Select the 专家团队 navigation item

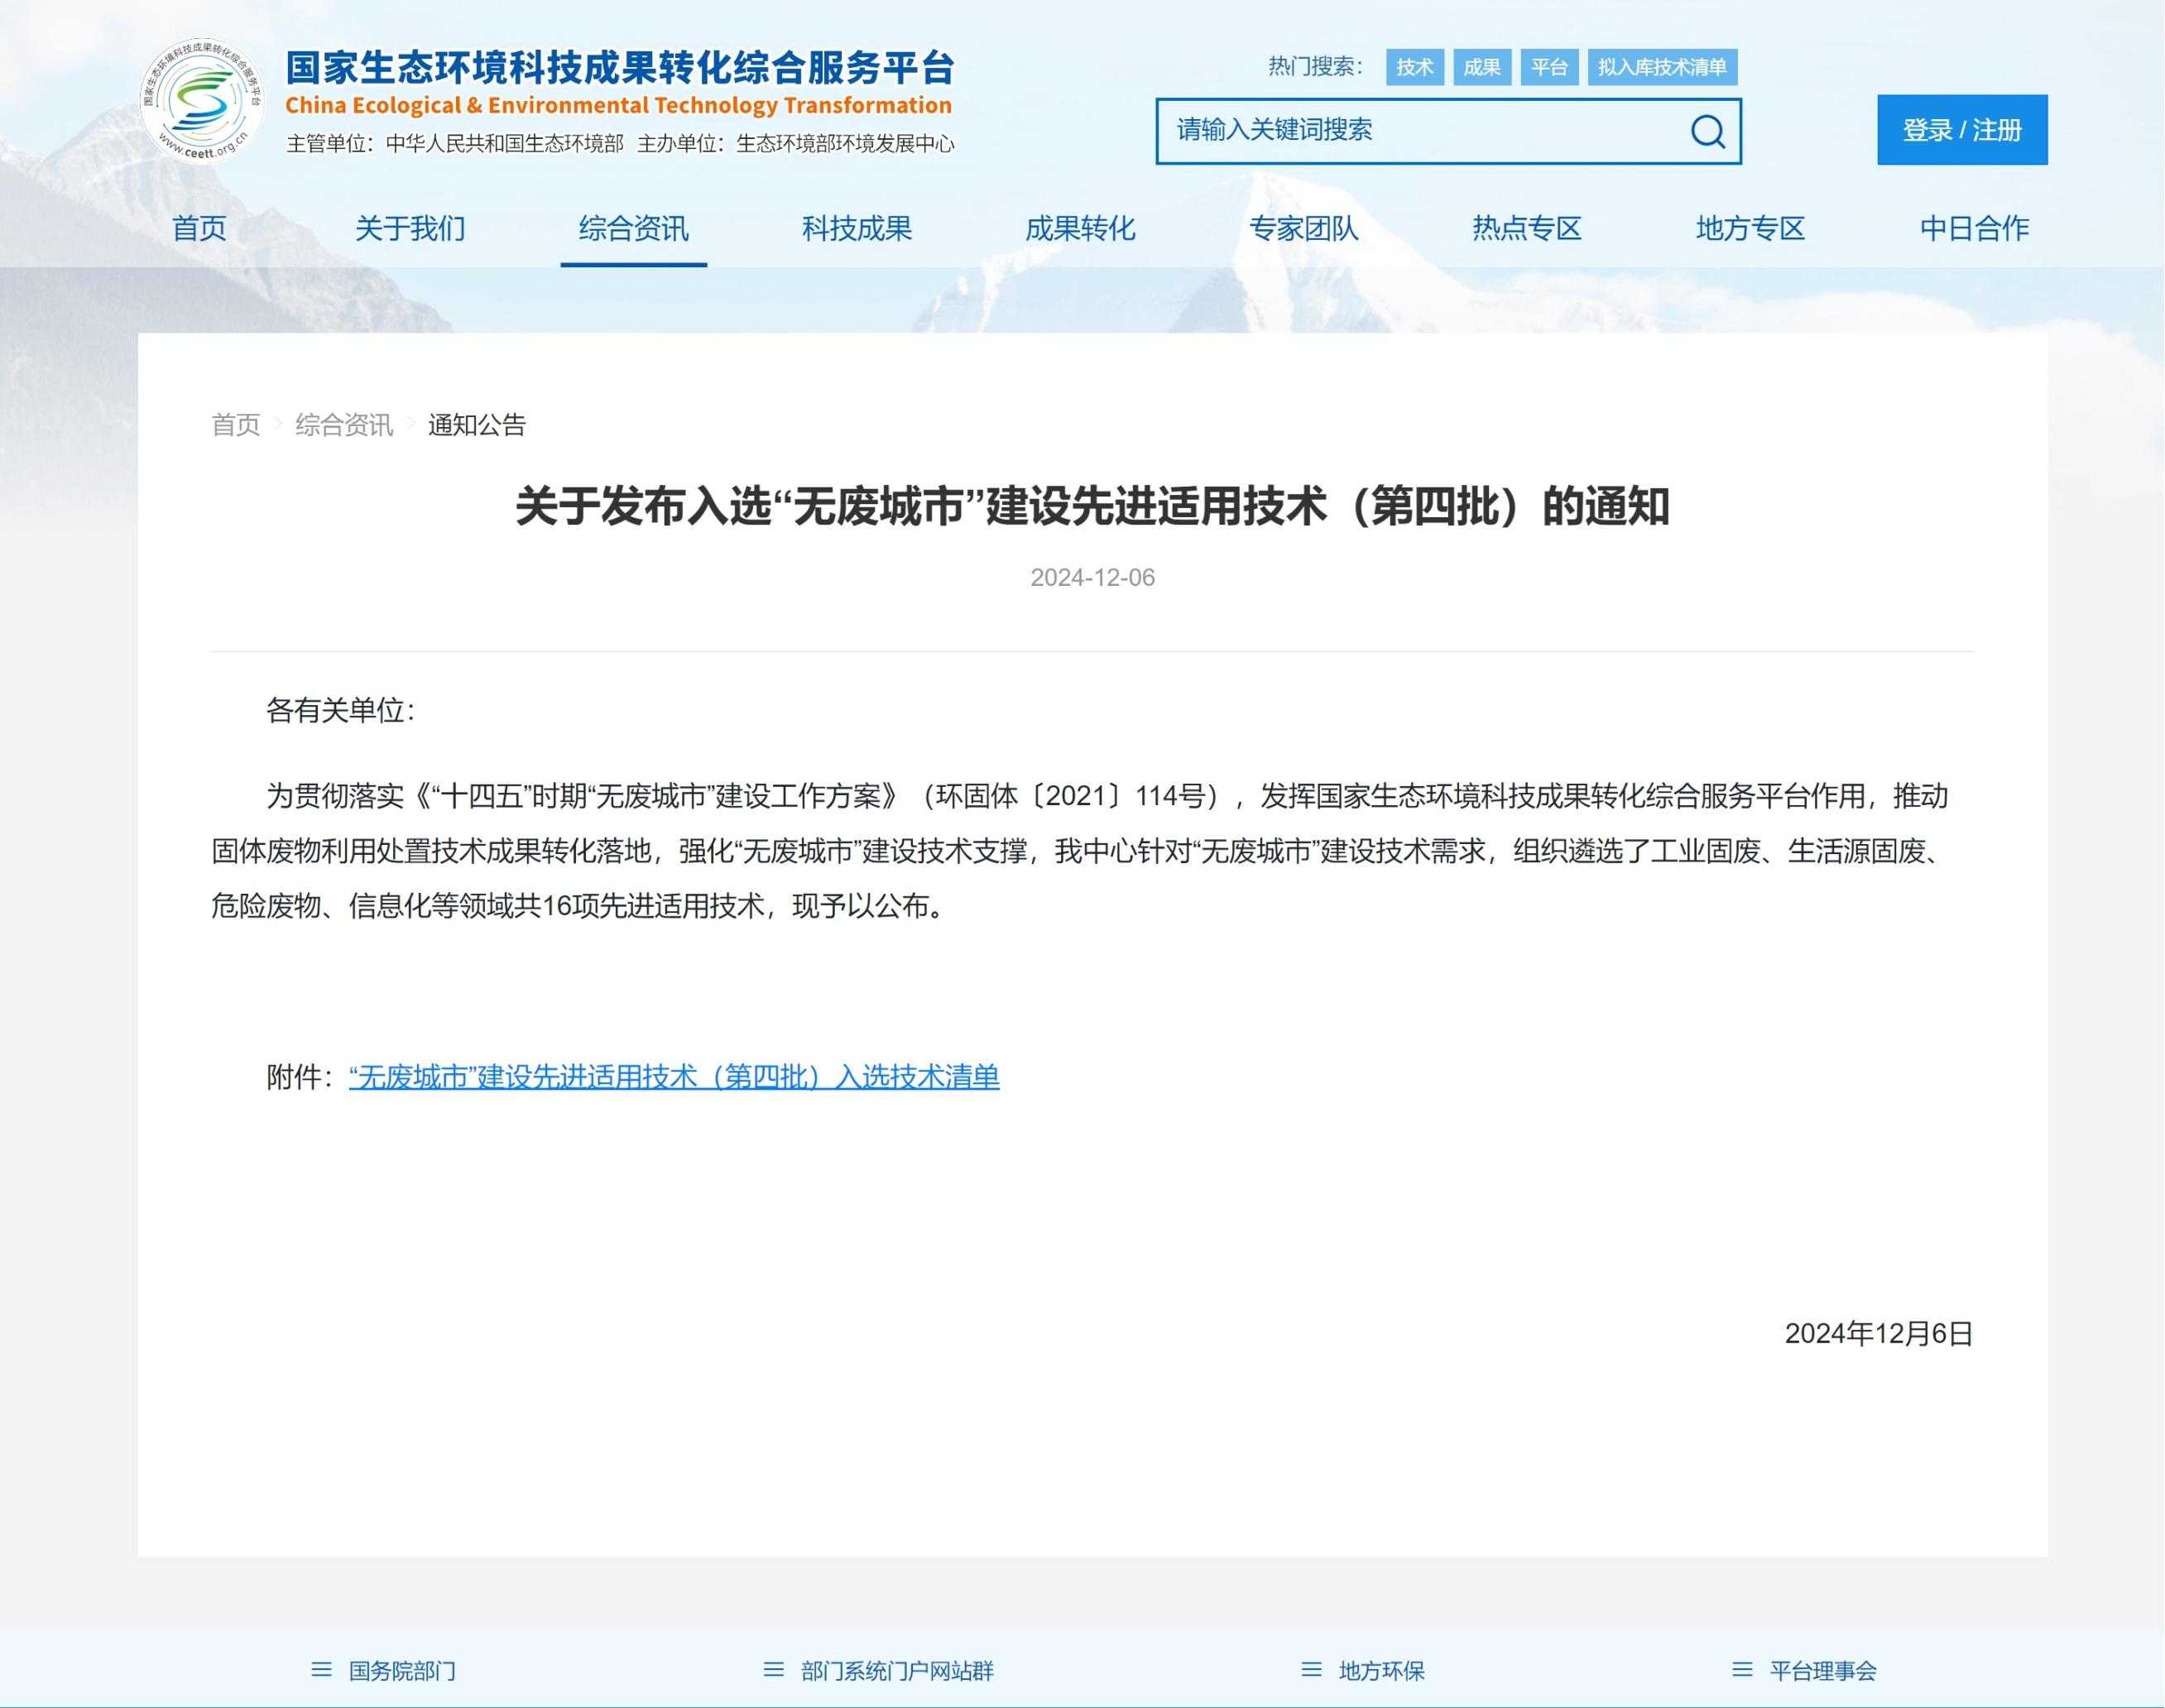coord(1303,229)
